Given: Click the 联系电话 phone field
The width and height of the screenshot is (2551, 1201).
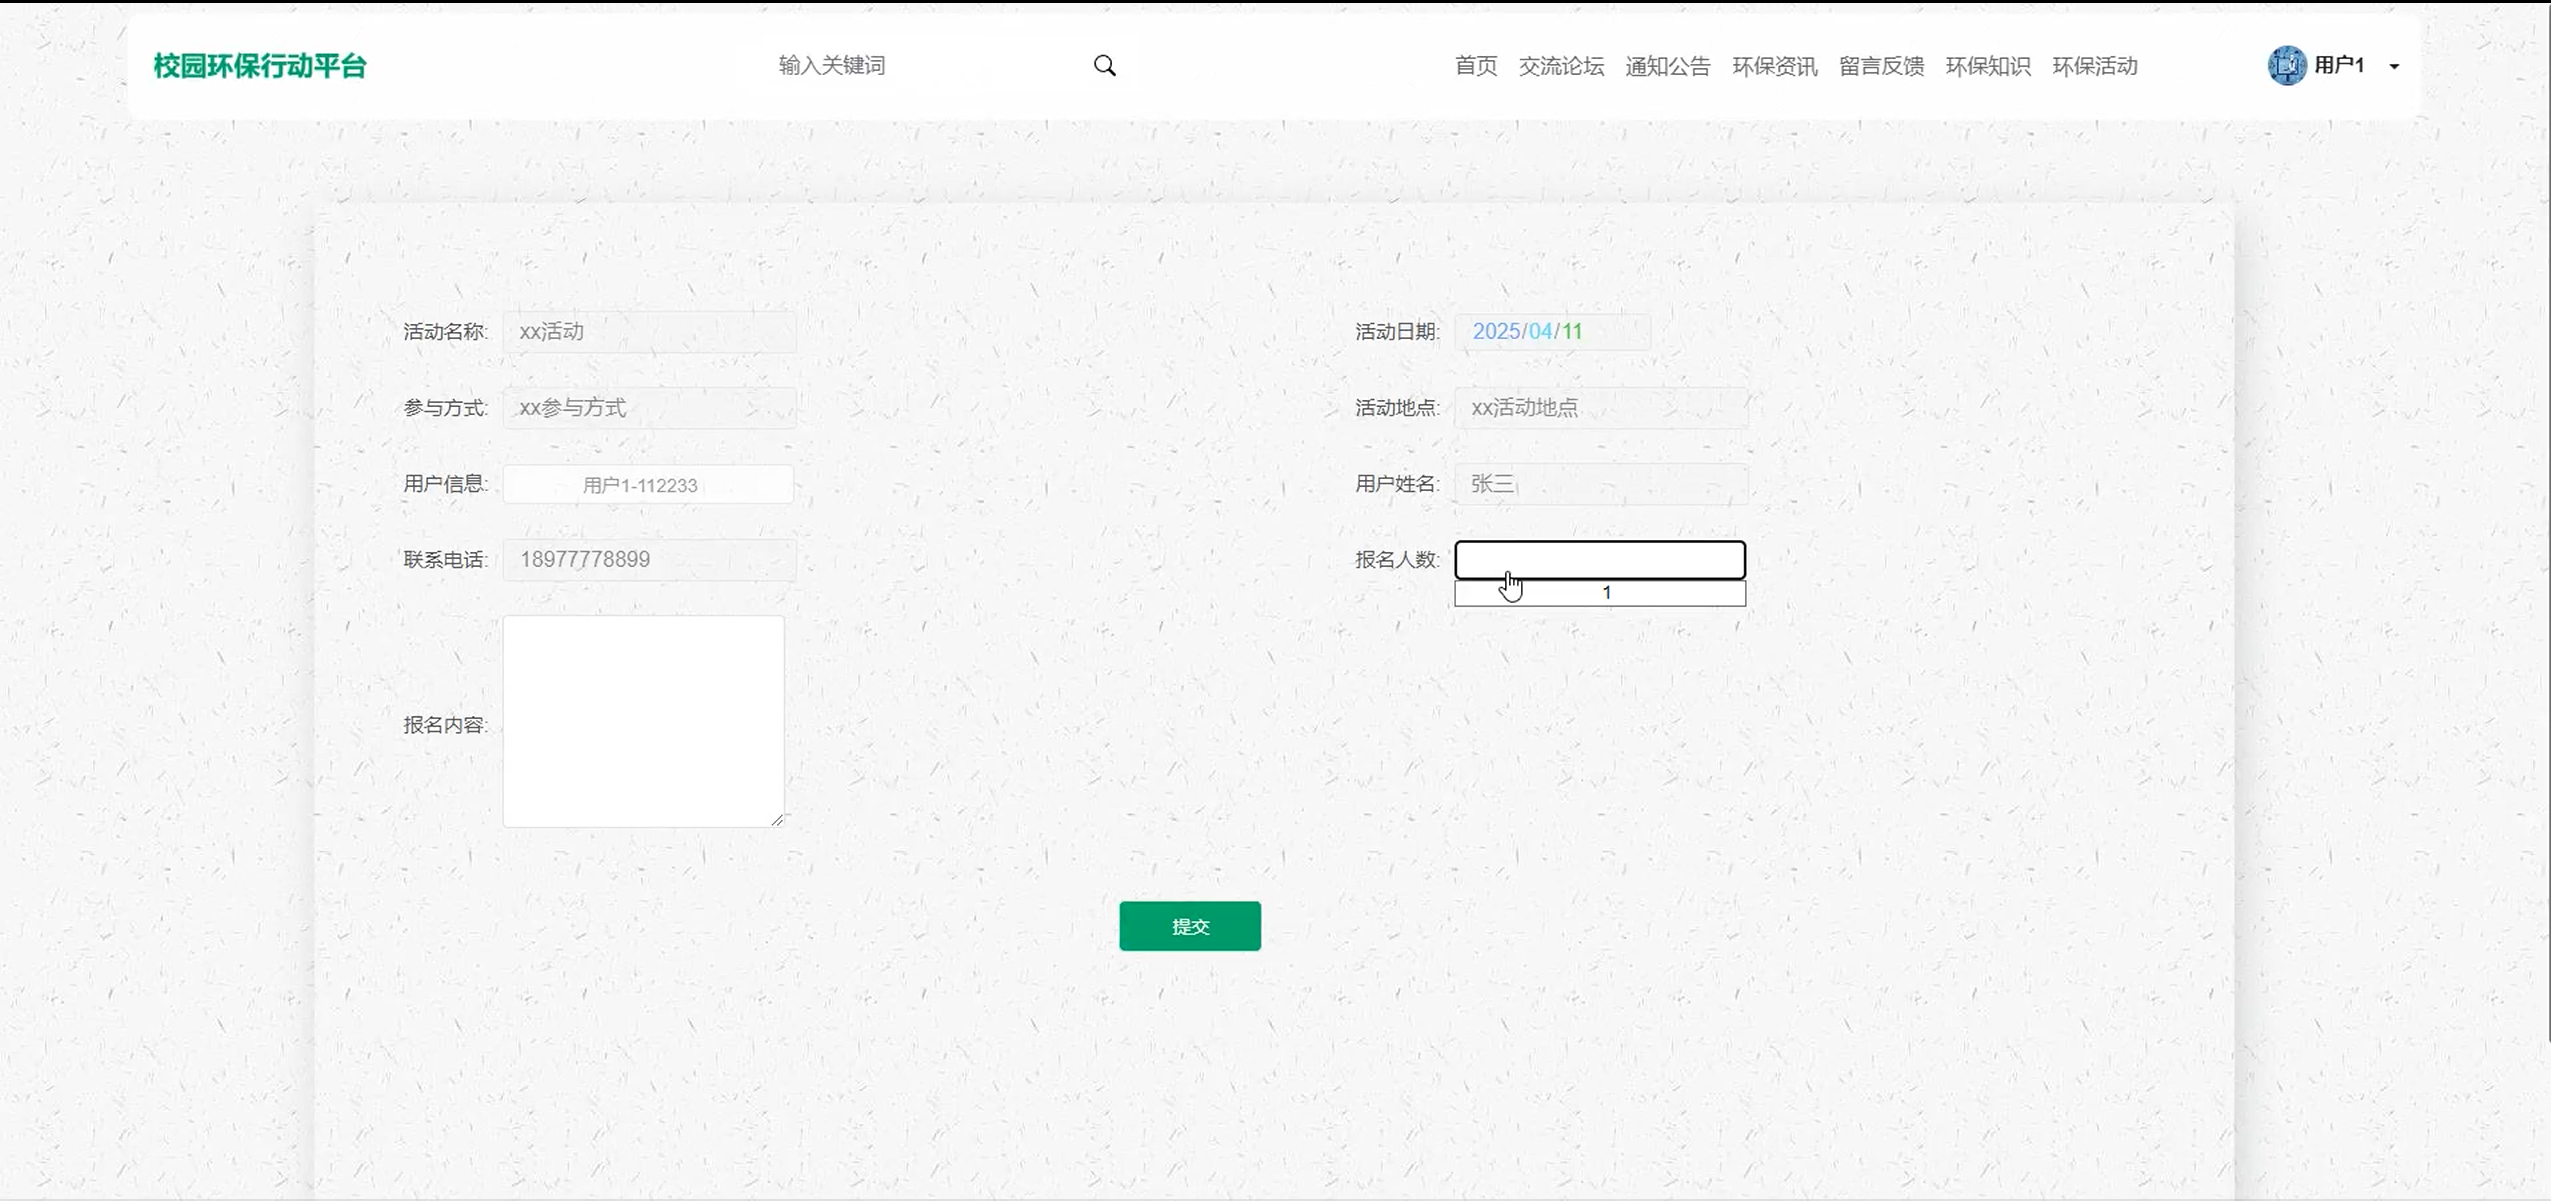Looking at the screenshot, I should 649,560.
